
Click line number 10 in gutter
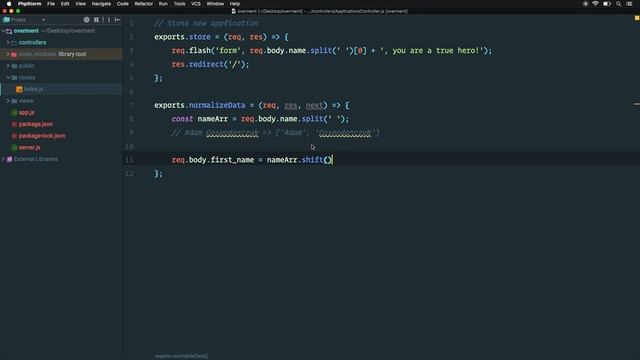pyautogui.click(x=129, y=146)
